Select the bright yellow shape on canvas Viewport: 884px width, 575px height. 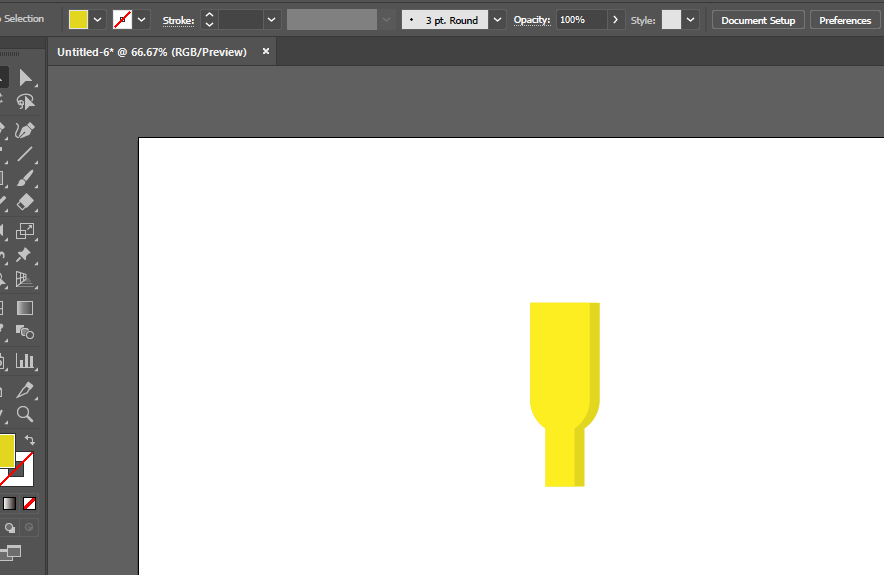coord(558,366)
